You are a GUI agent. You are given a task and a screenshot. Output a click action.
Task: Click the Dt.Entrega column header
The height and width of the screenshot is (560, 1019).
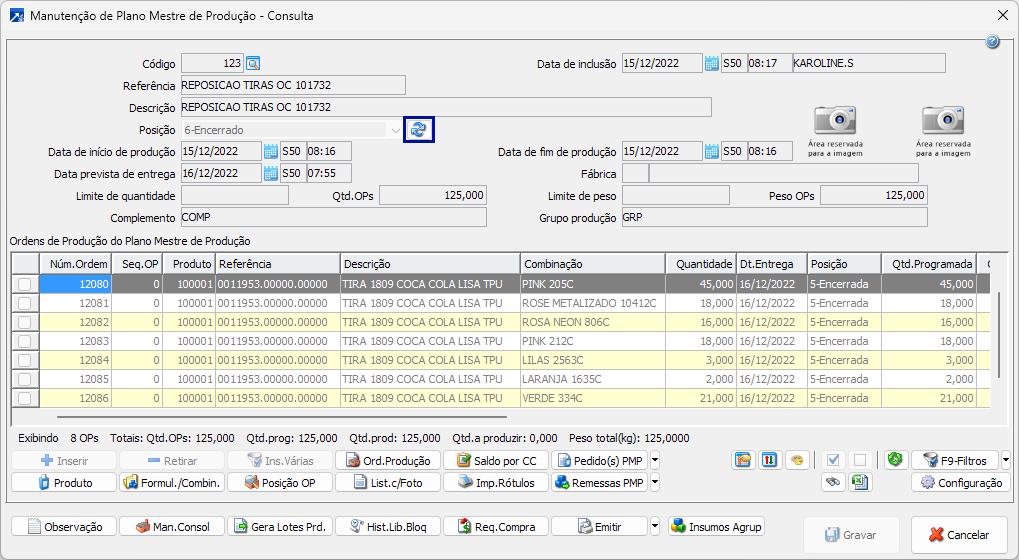click(771, 264)
